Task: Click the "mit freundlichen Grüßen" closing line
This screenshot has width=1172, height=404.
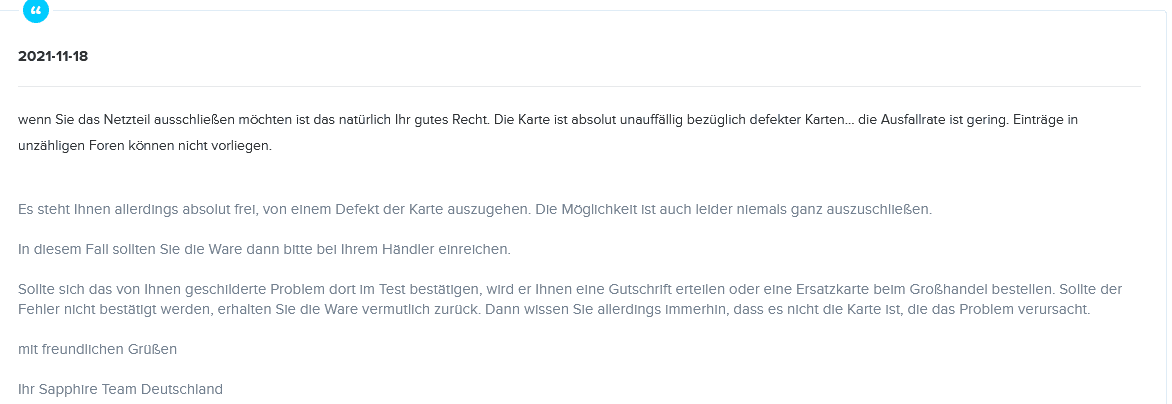Action: point(97,349)
